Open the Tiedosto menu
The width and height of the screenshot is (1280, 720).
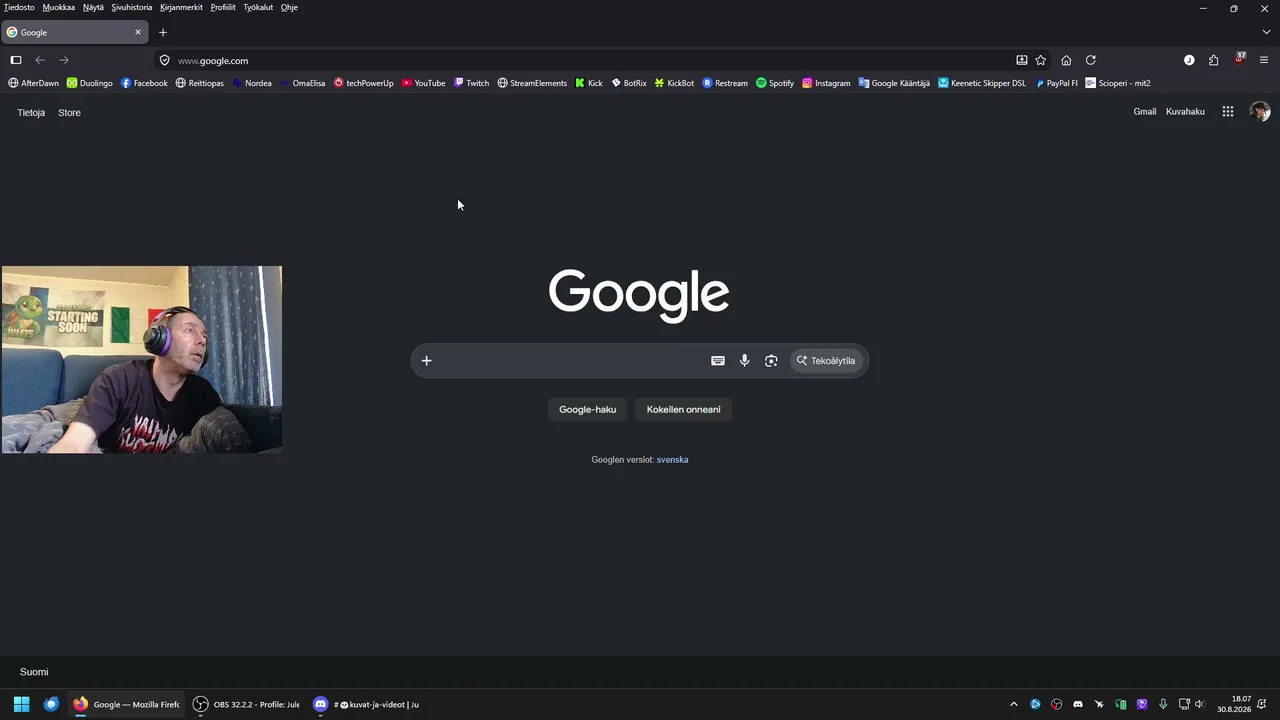[x=19, y=7]
